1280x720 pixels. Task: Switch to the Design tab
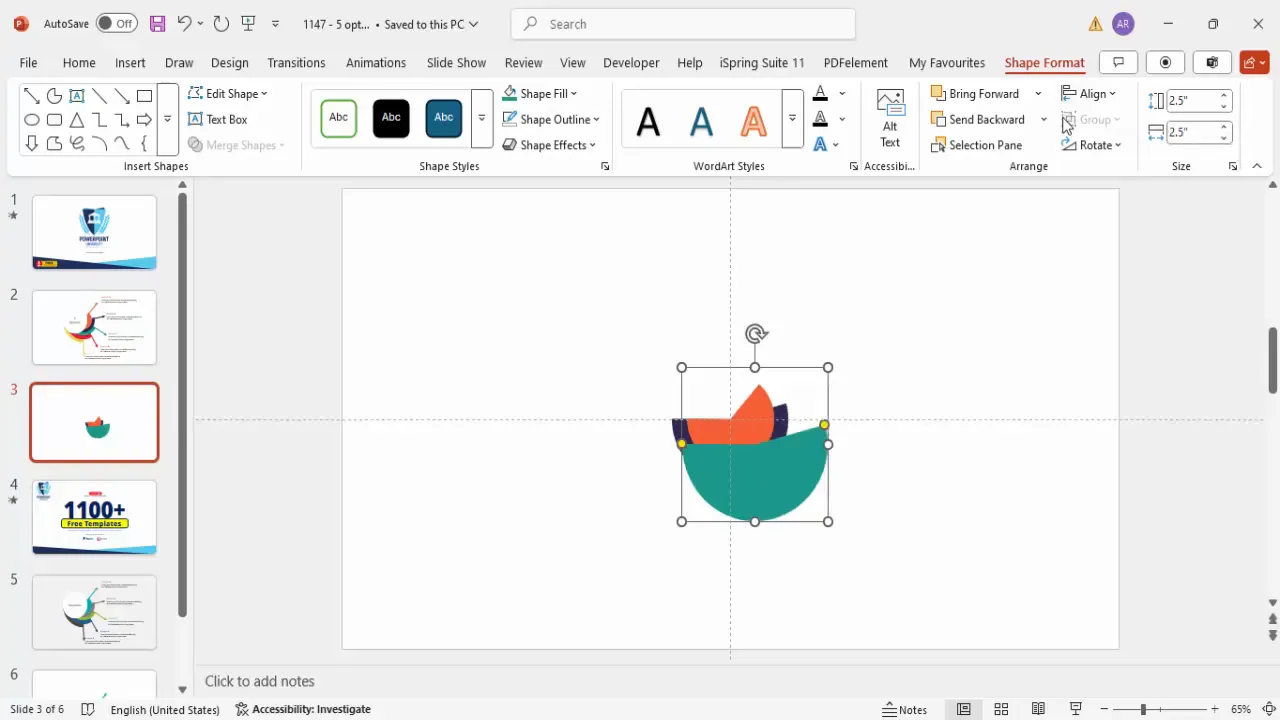pyautogui.click(x=230, y=62)
